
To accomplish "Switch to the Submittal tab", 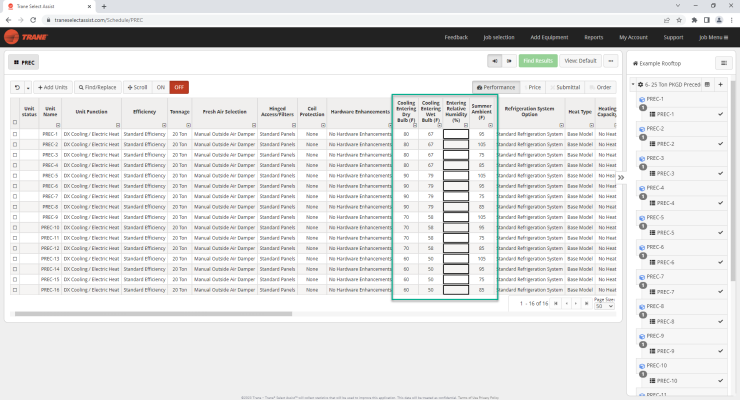I will [x=565, y=87].
